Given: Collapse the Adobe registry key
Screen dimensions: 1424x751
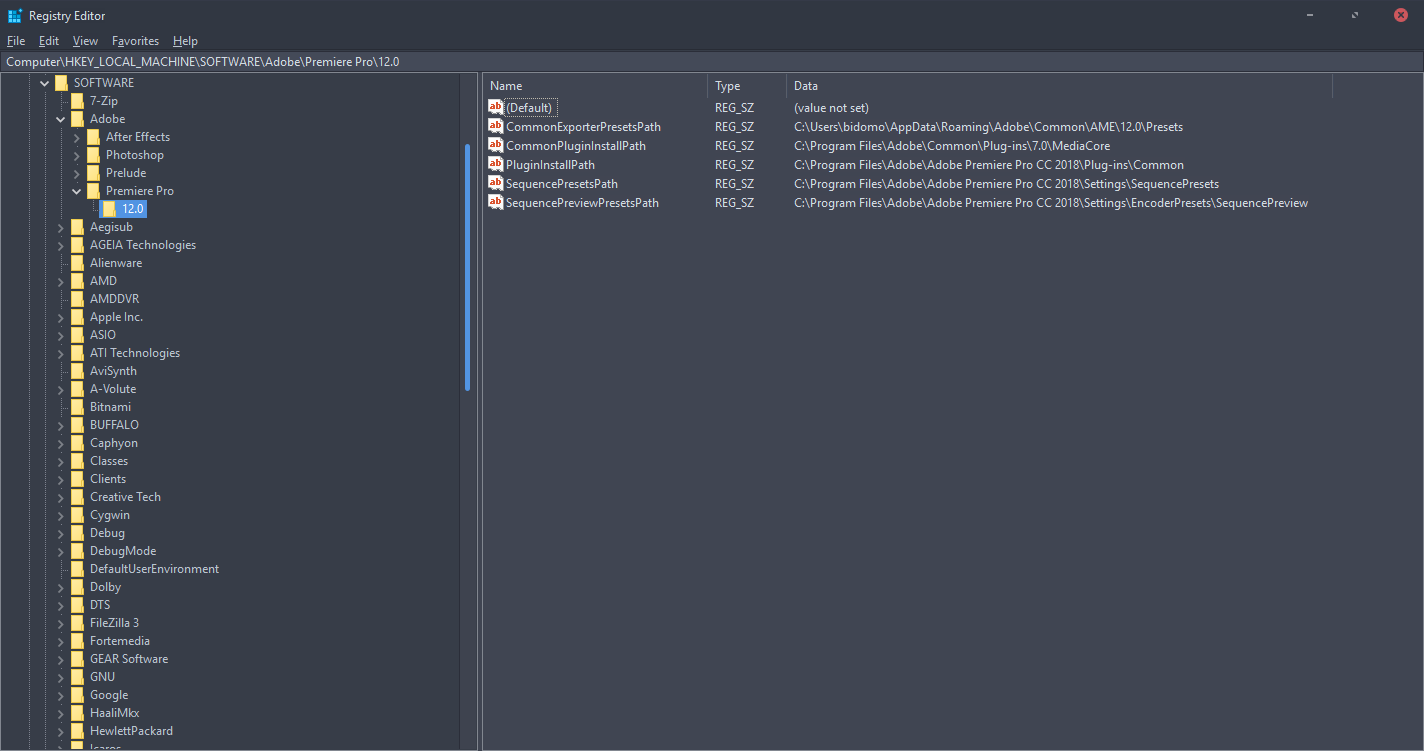Looking at the screenshot, I should [61, 119].
